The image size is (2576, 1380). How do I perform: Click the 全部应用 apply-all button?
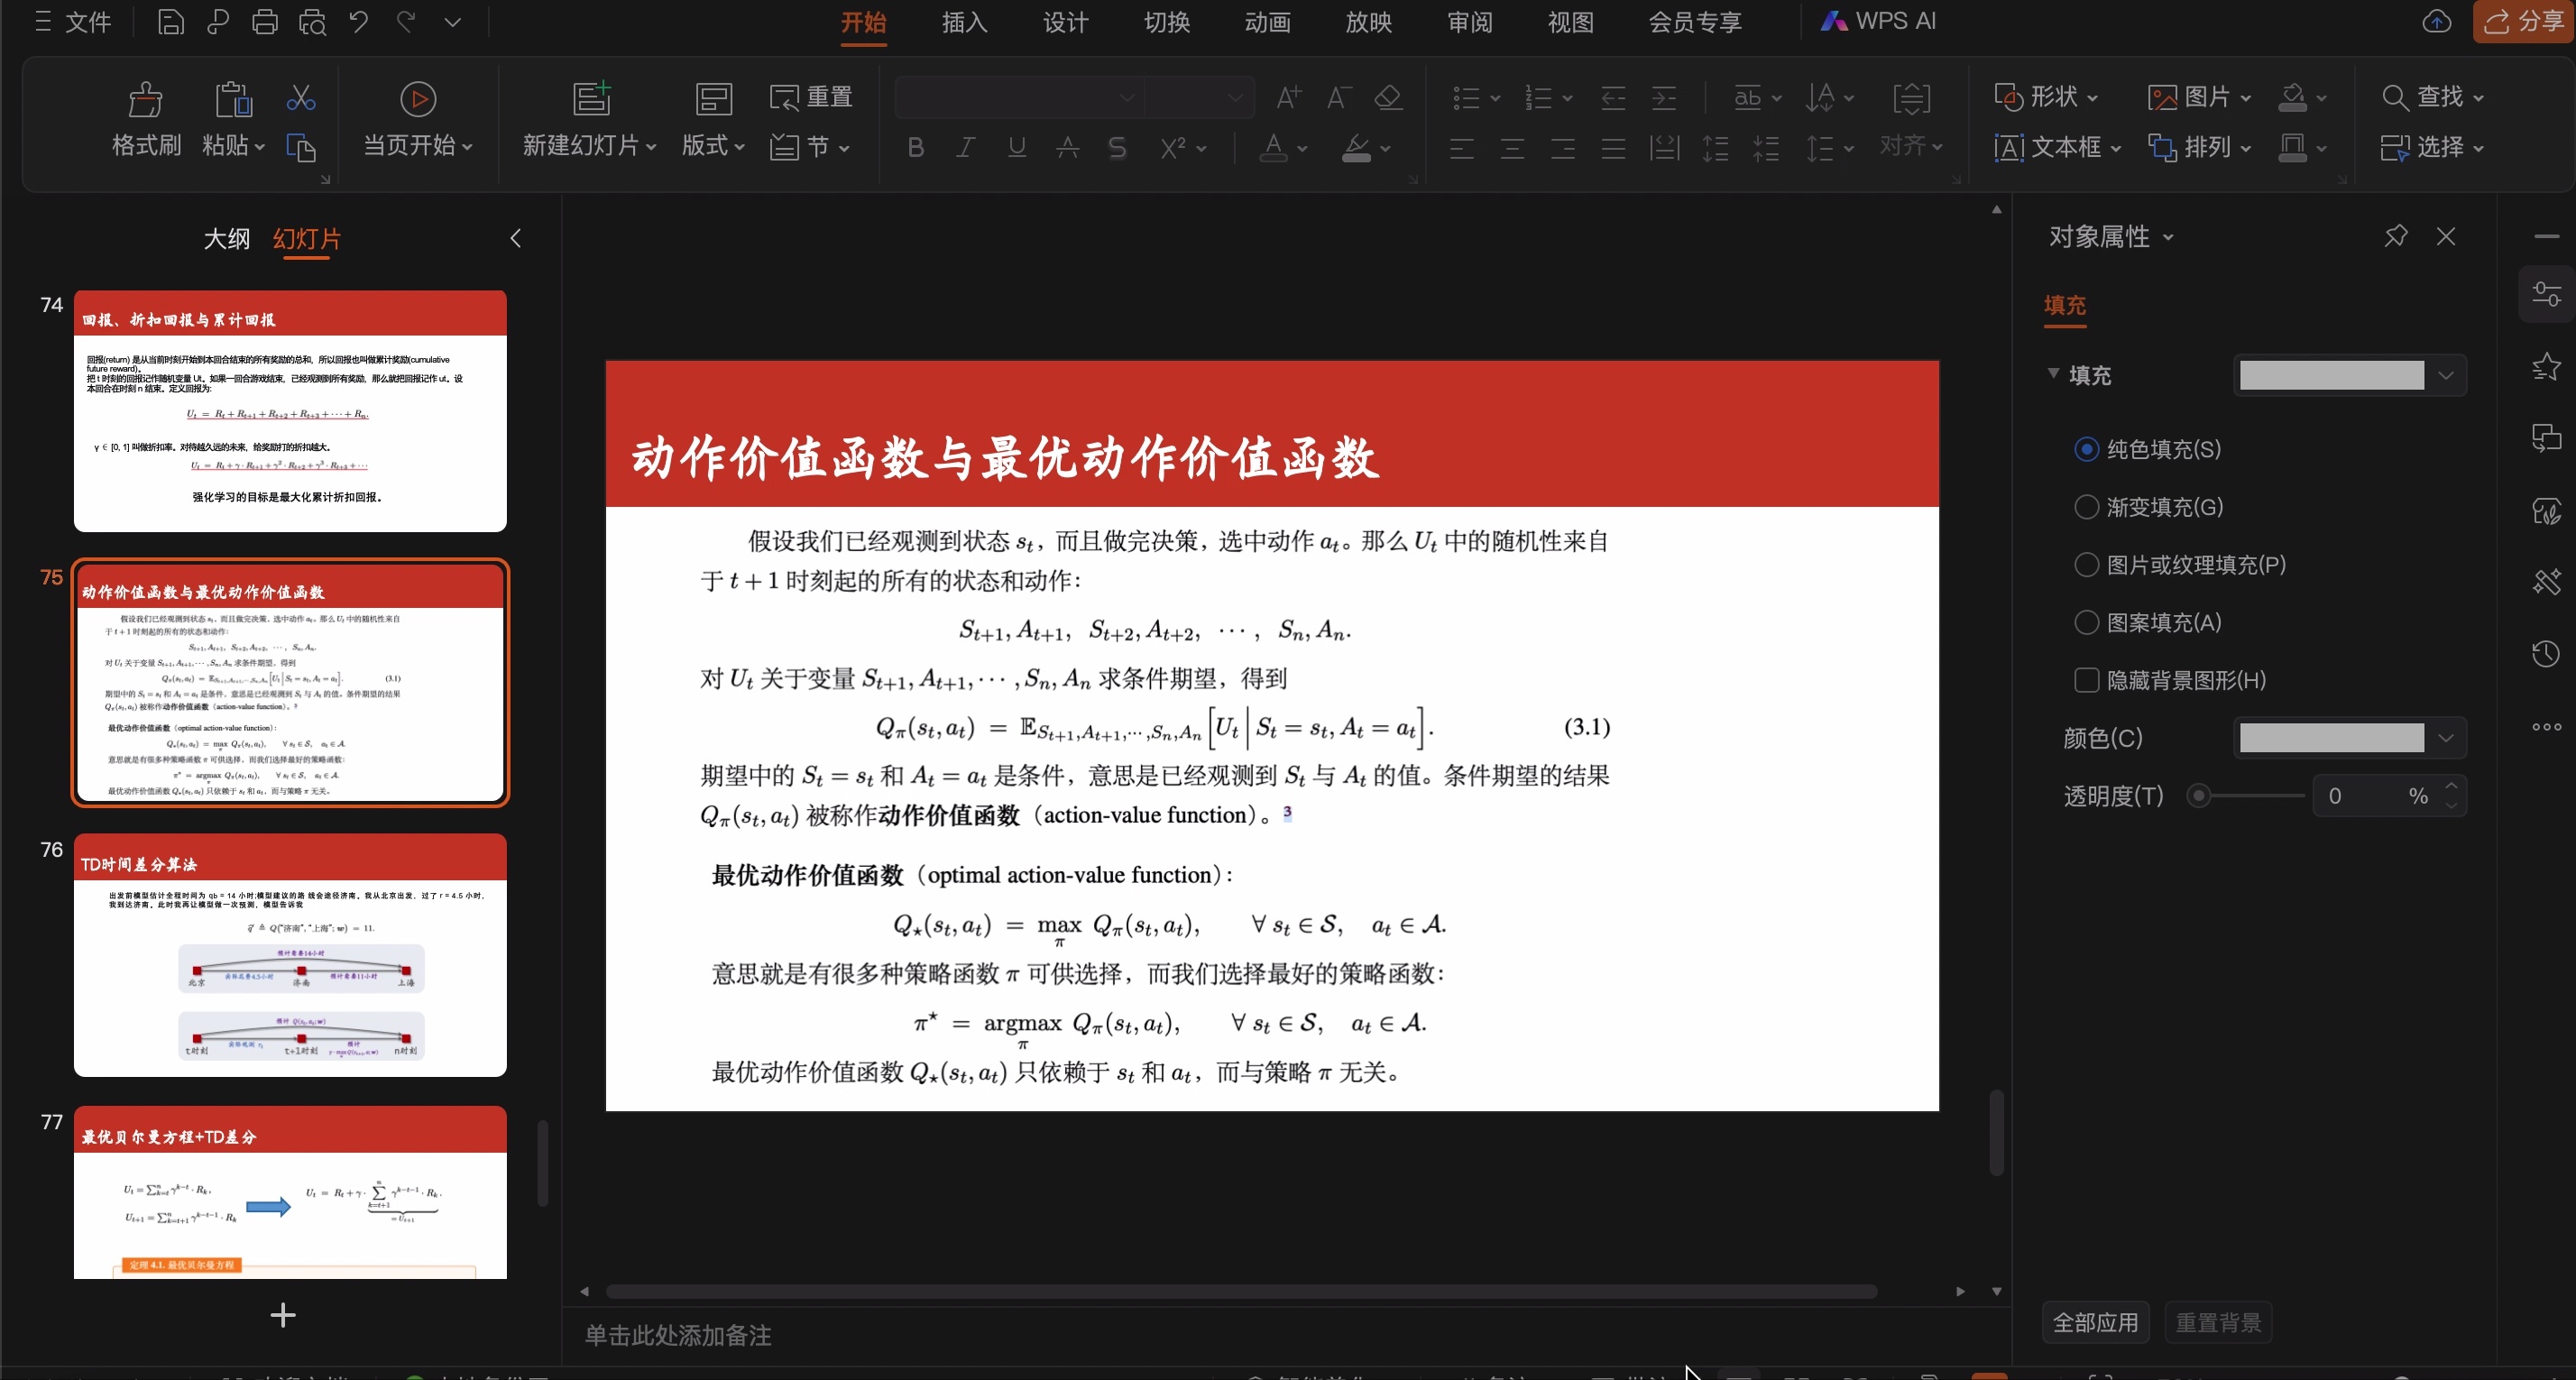[x=2096, y=1321]
